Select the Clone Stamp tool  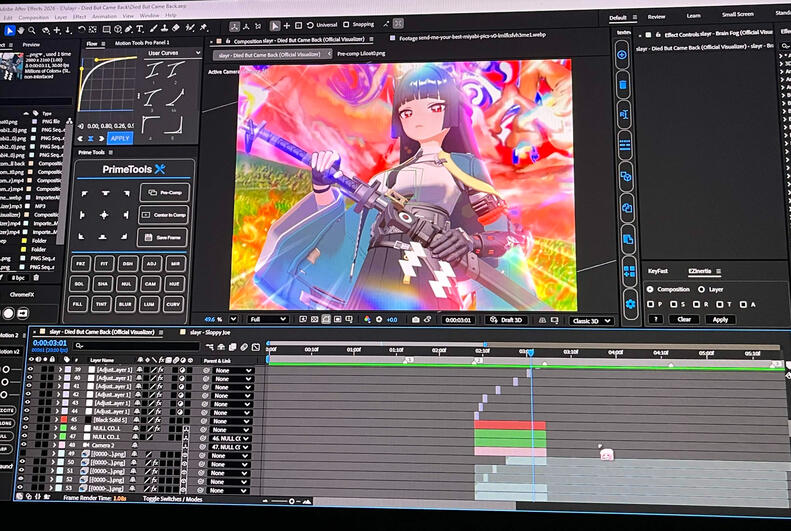164,29
